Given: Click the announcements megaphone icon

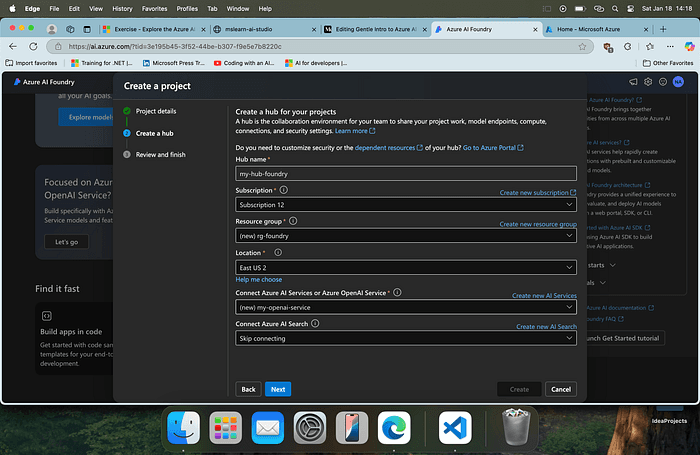Looking at the screenshot, I should 633,82.
